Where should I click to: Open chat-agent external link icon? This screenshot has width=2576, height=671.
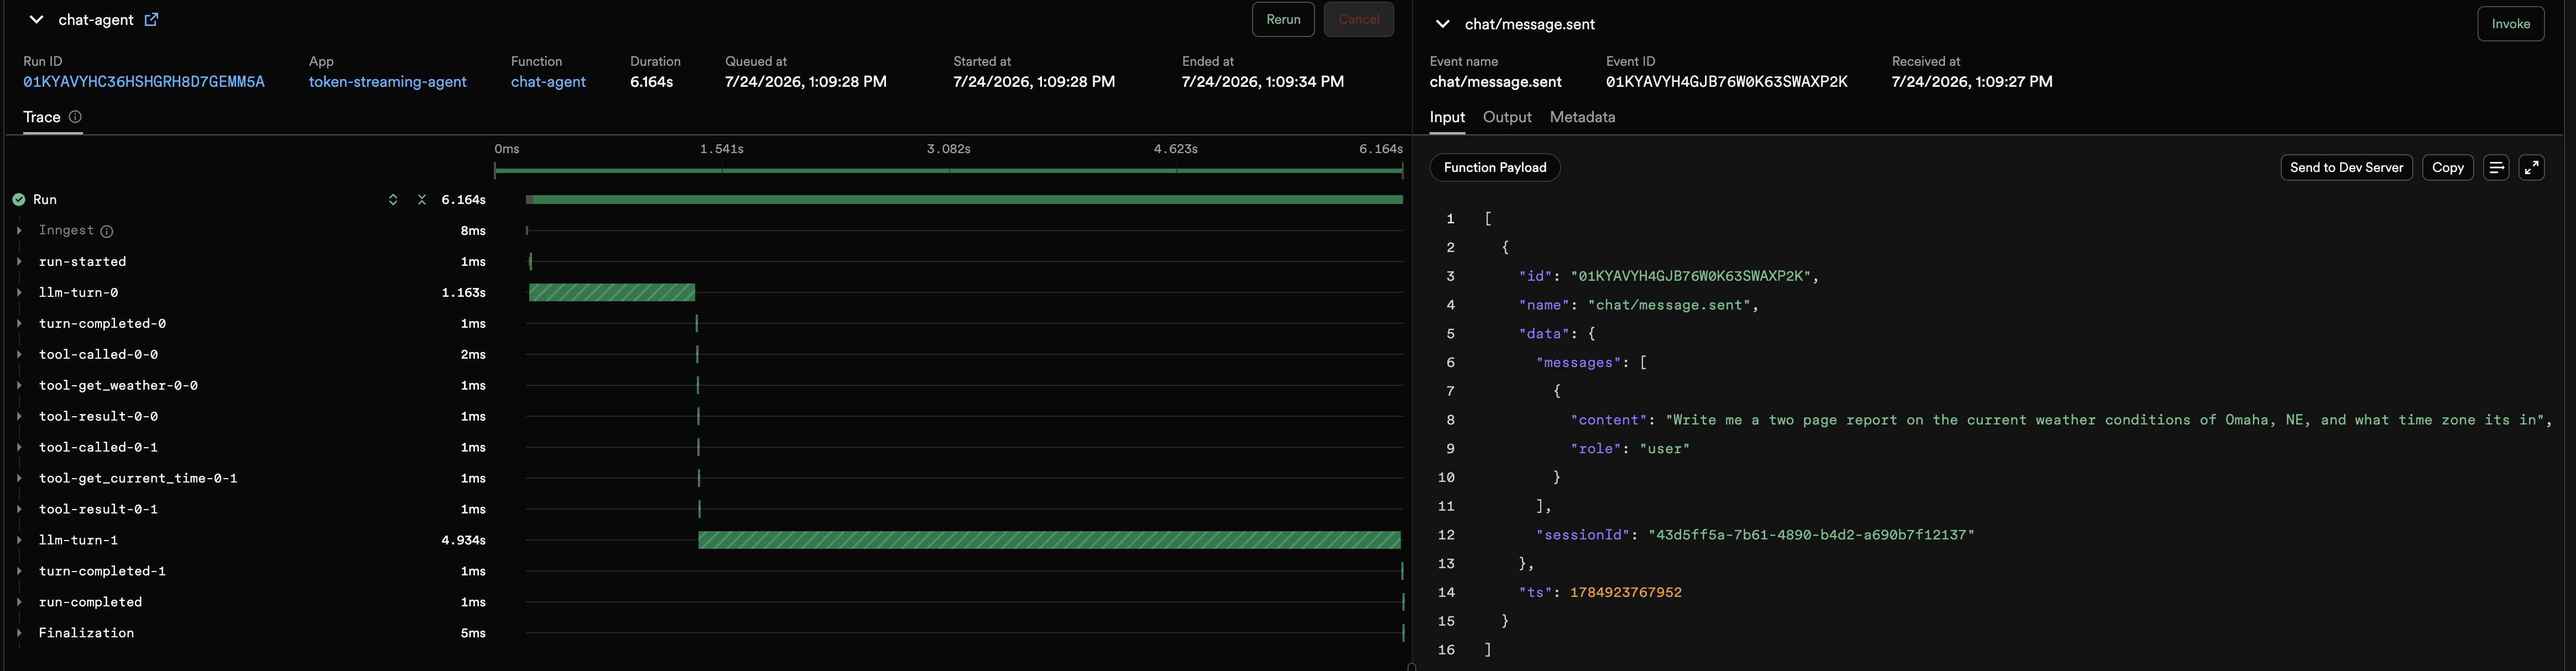point(151,19)
